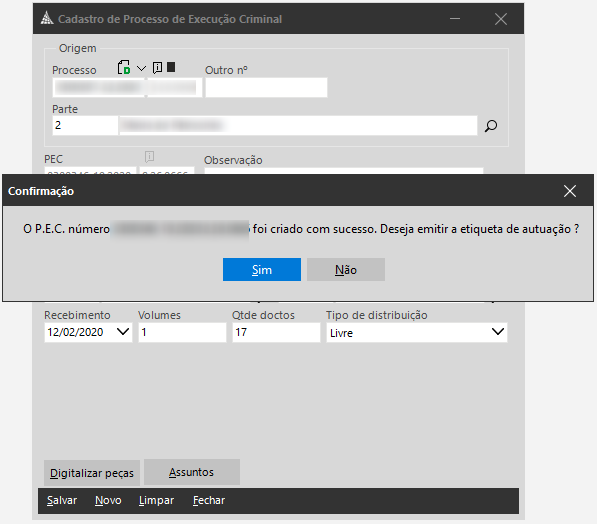
Task: Open the Assuntos button
Action: [x=192, y=472]
